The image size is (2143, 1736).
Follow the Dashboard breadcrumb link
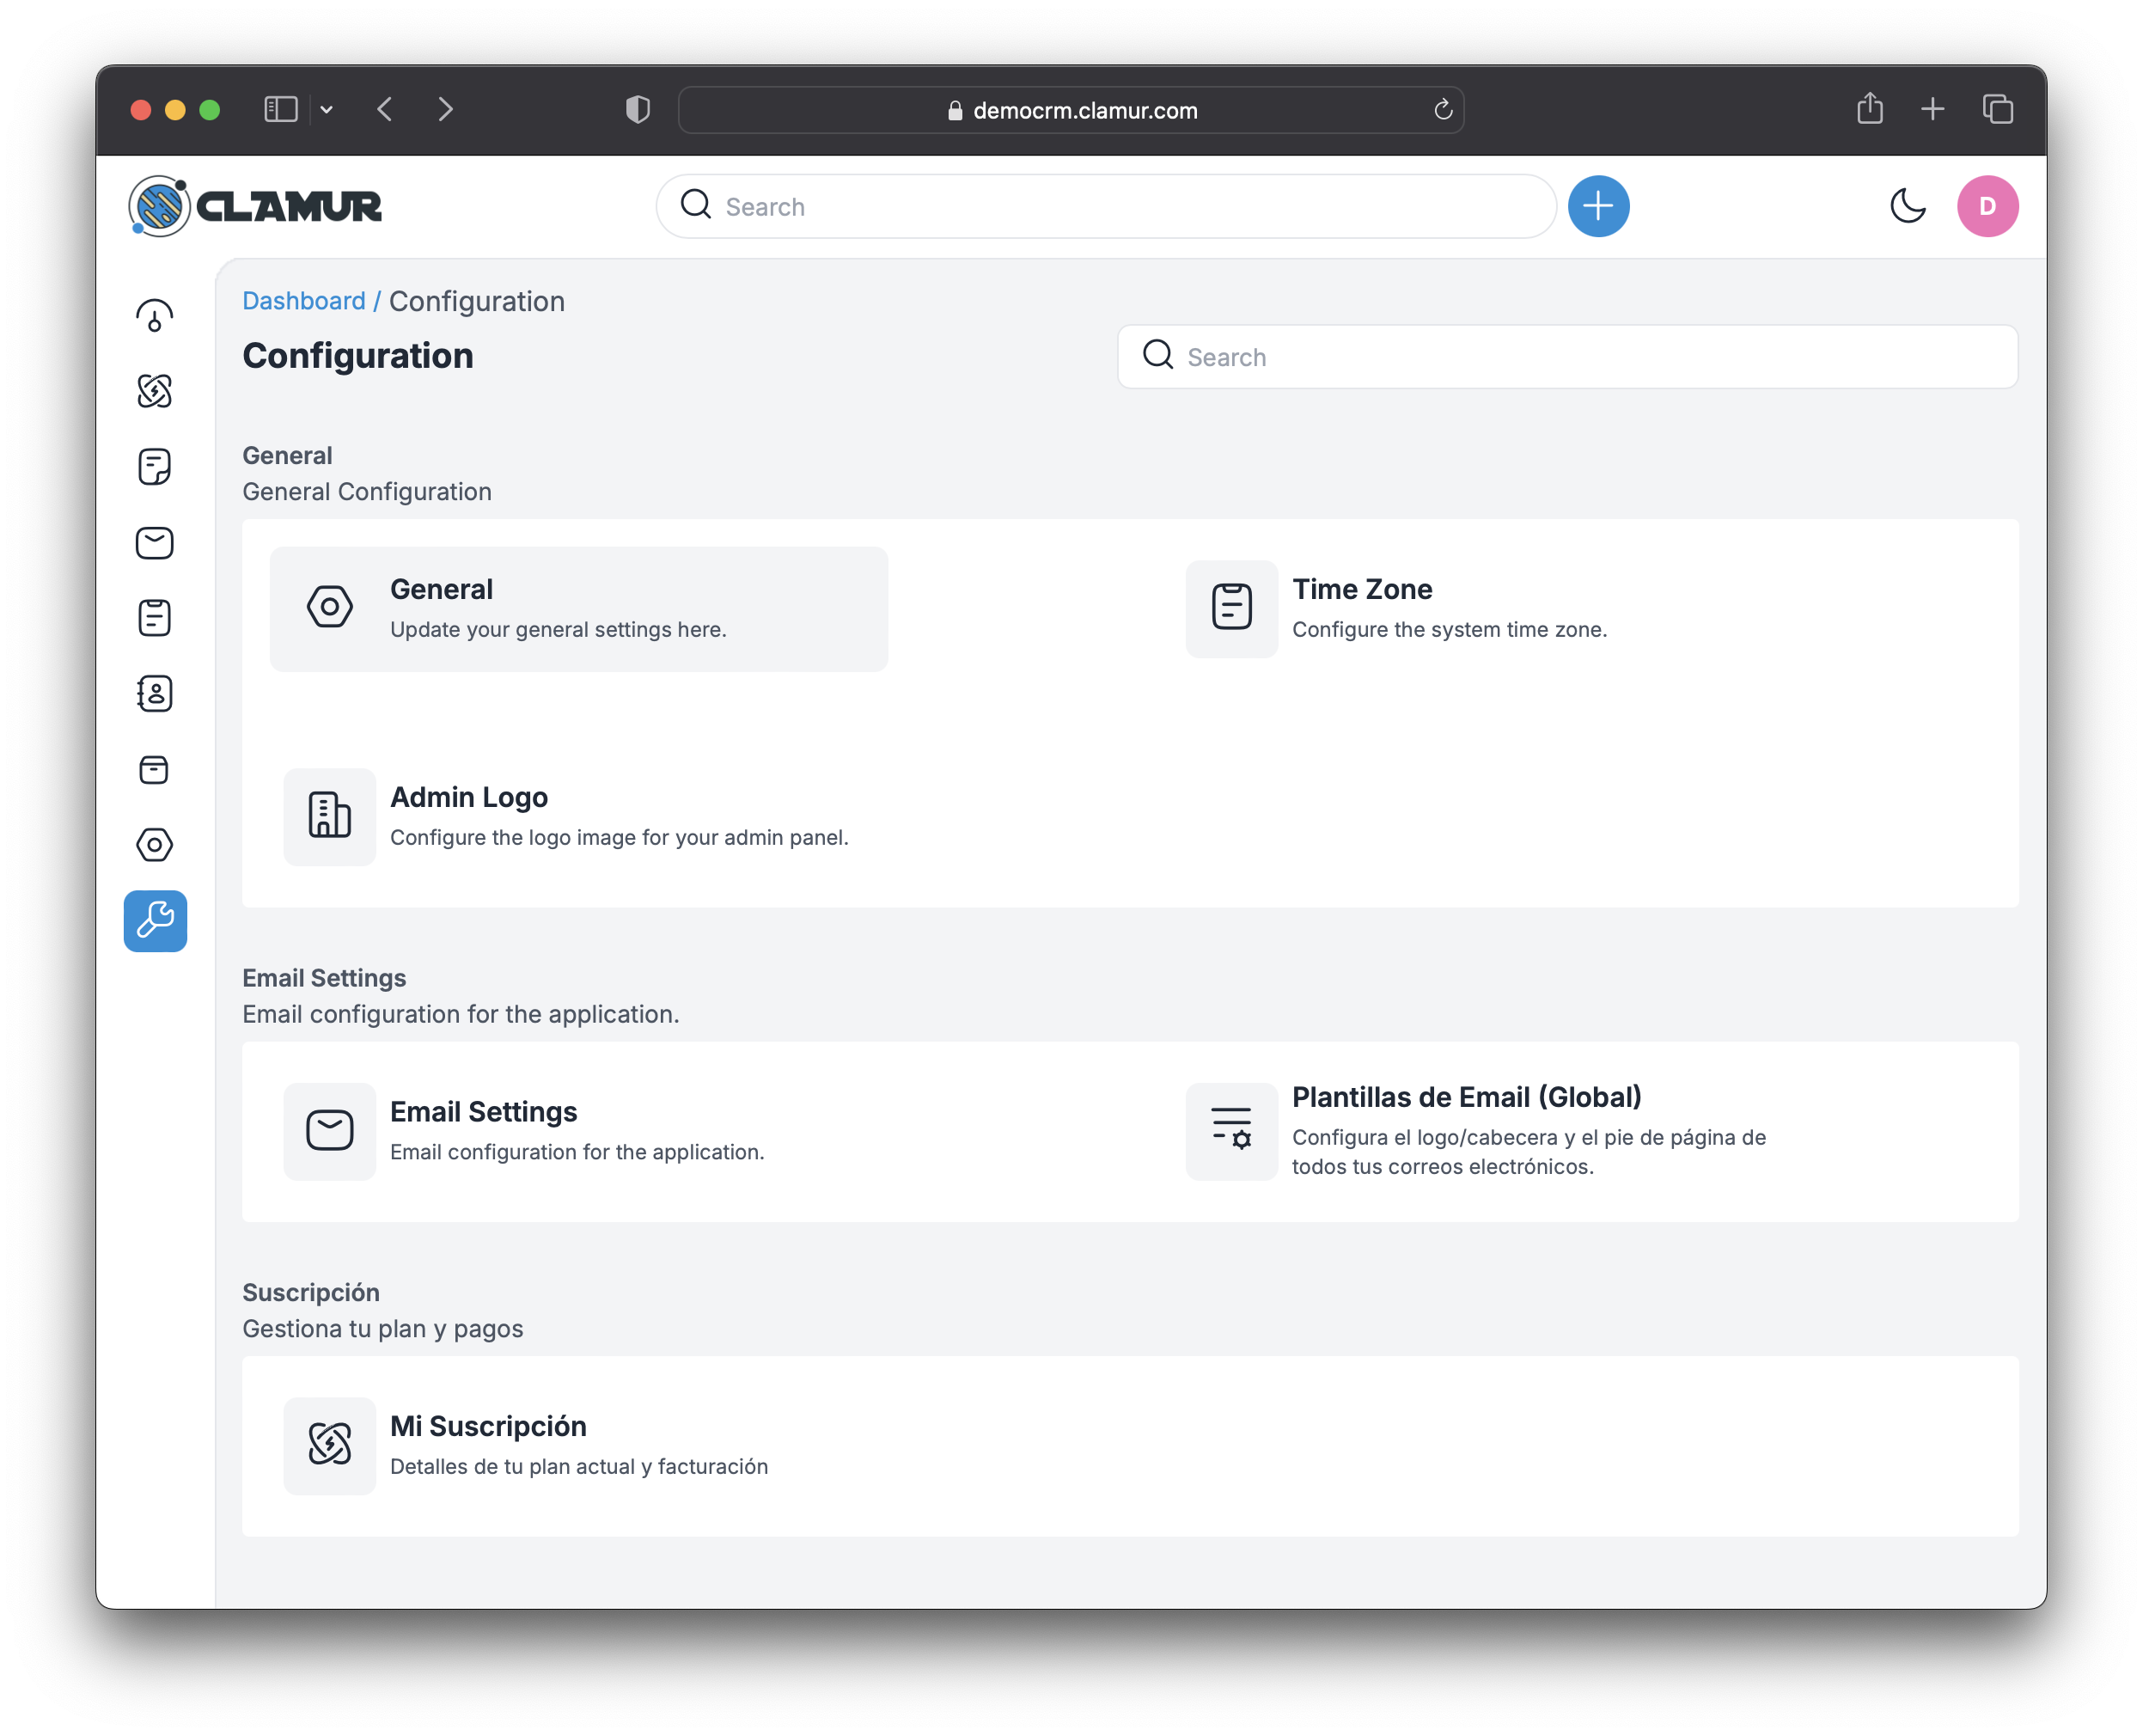click(304, 301)
